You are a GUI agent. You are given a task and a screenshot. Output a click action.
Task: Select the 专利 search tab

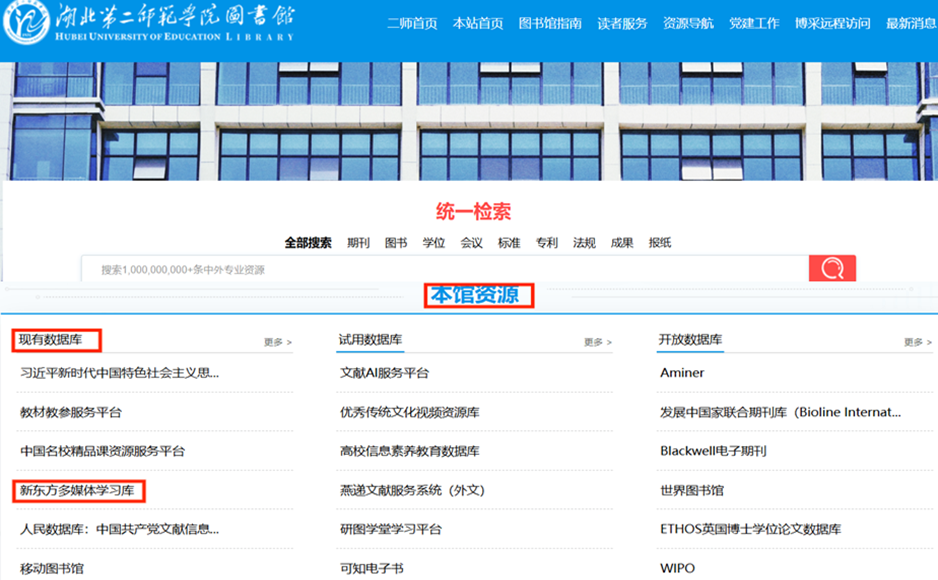coord(546,241)
